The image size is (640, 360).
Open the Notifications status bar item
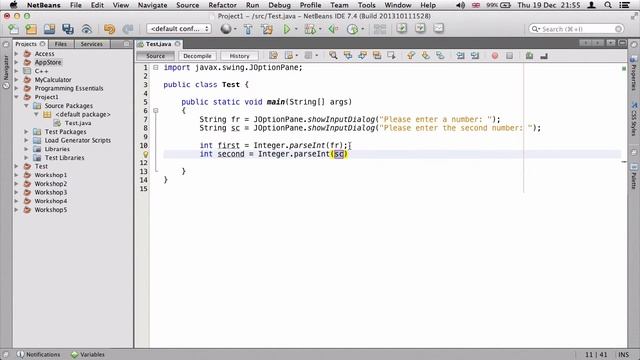pos(38,354)
